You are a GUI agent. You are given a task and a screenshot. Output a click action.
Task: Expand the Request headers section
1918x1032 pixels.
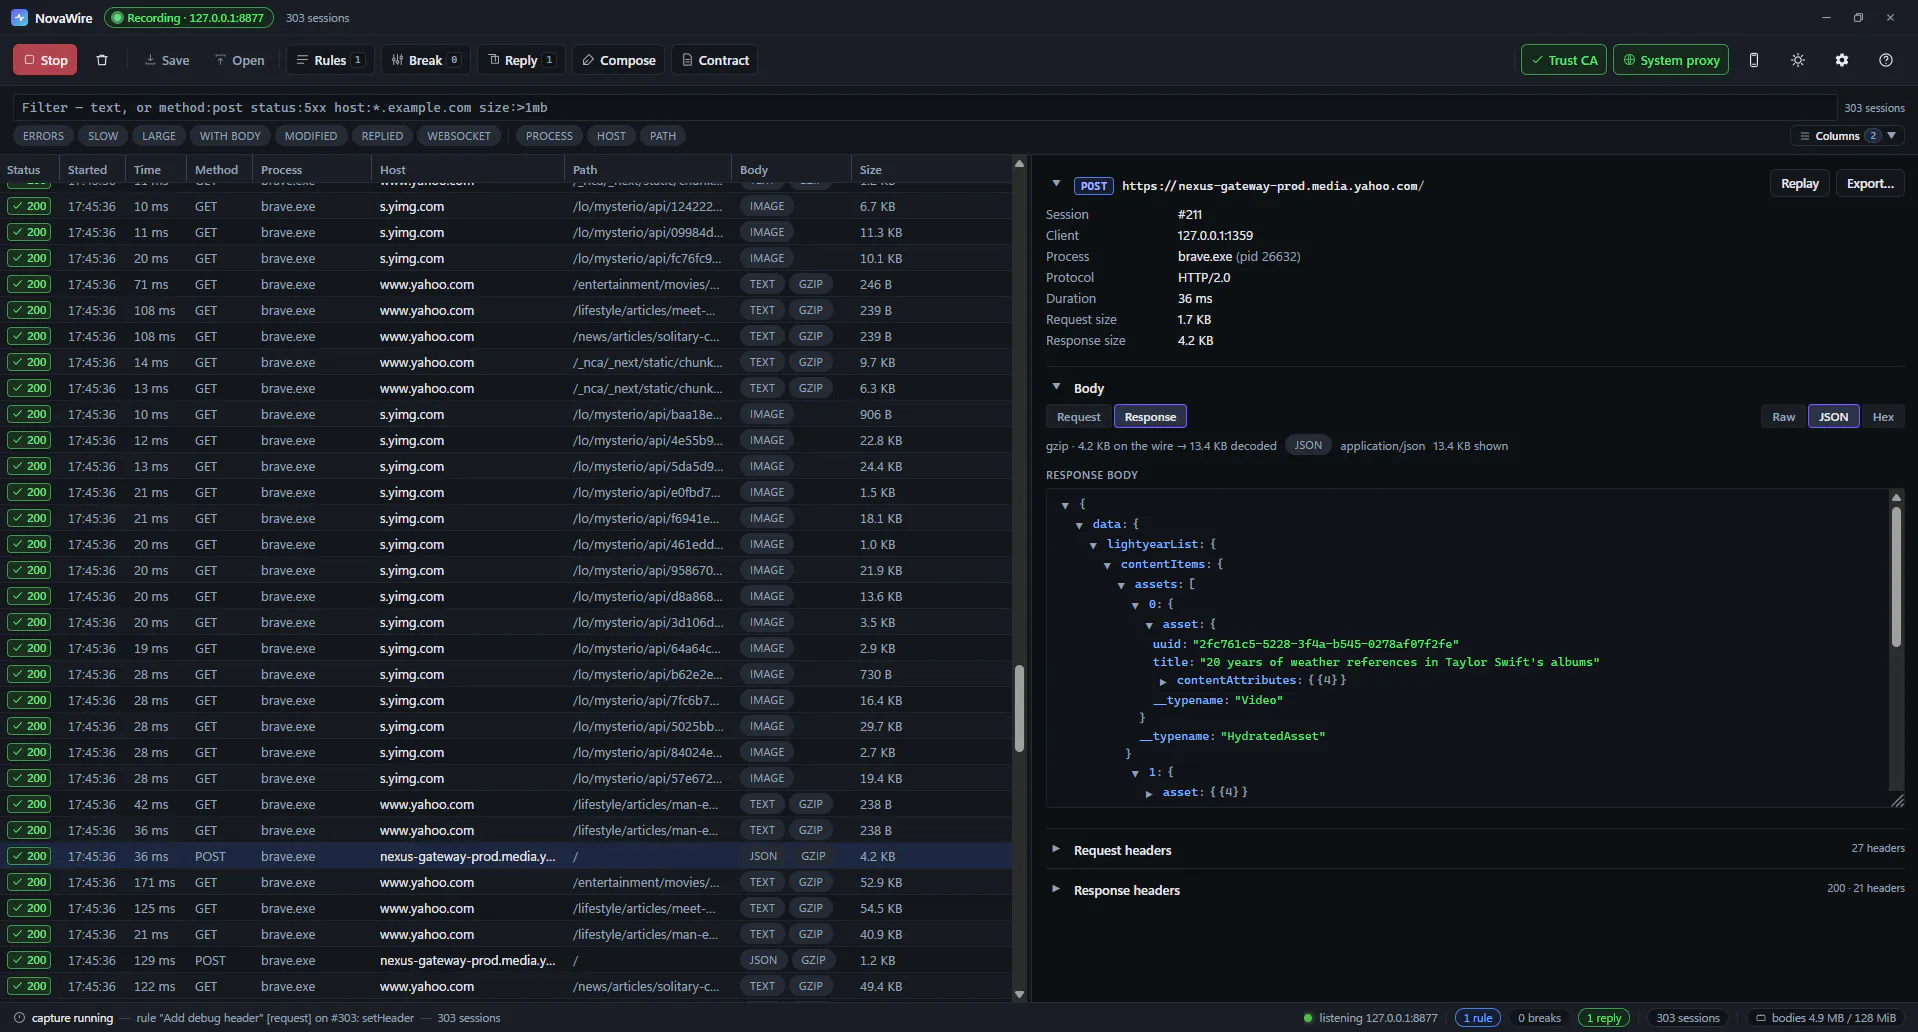(x=1056, y=849)
